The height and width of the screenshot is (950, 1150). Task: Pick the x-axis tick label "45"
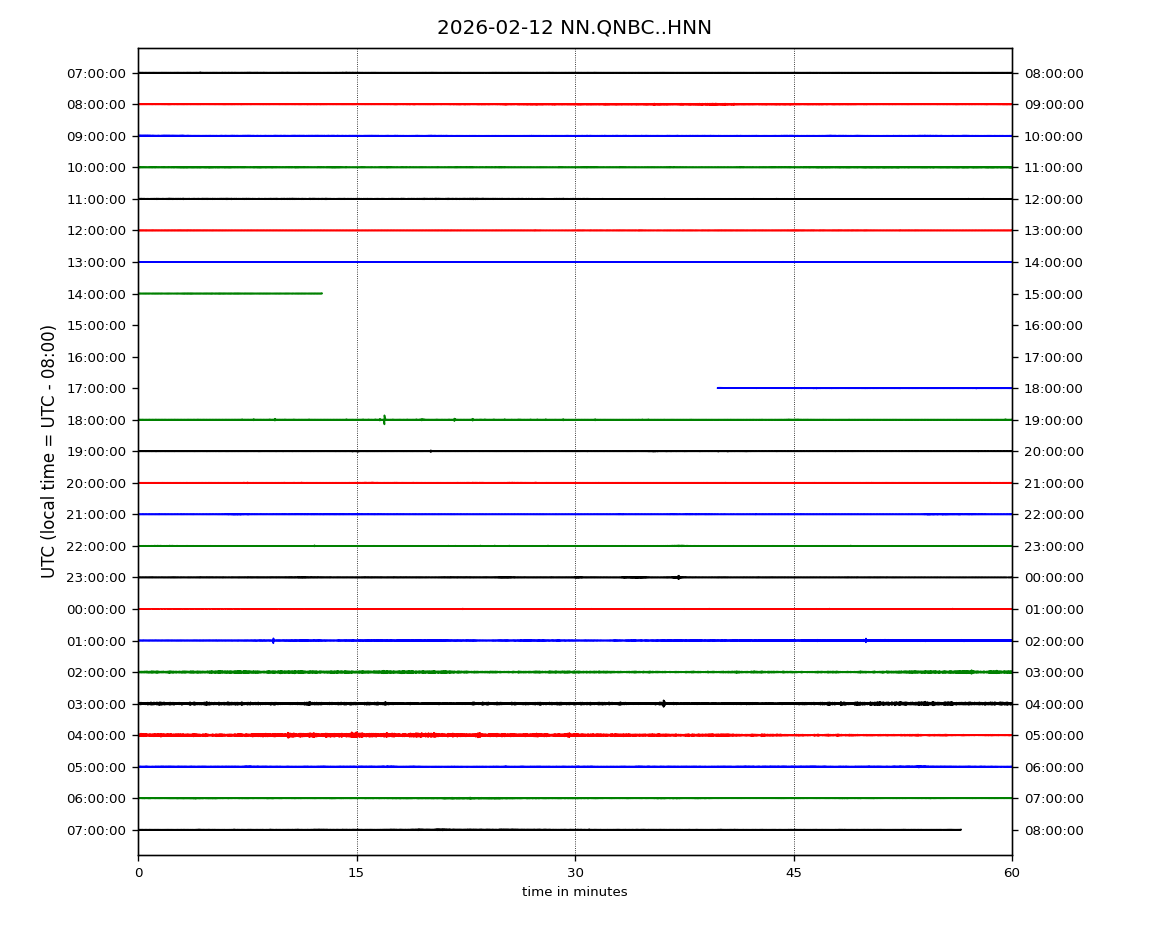click(x=794, y=873)
